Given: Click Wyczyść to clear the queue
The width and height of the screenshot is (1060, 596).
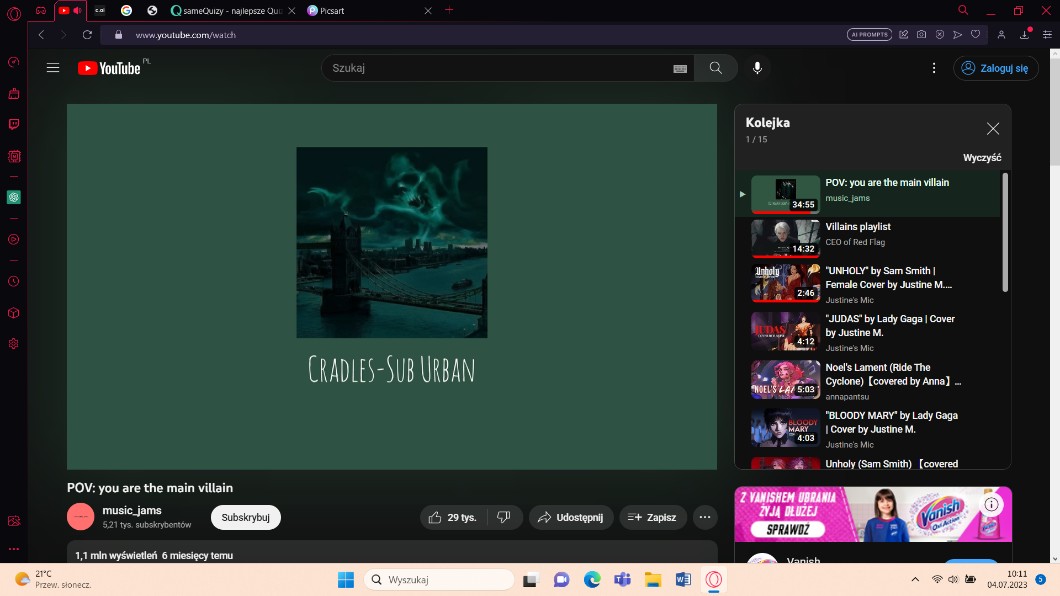Looking at the screenshot, I should (x=981, y=158).
